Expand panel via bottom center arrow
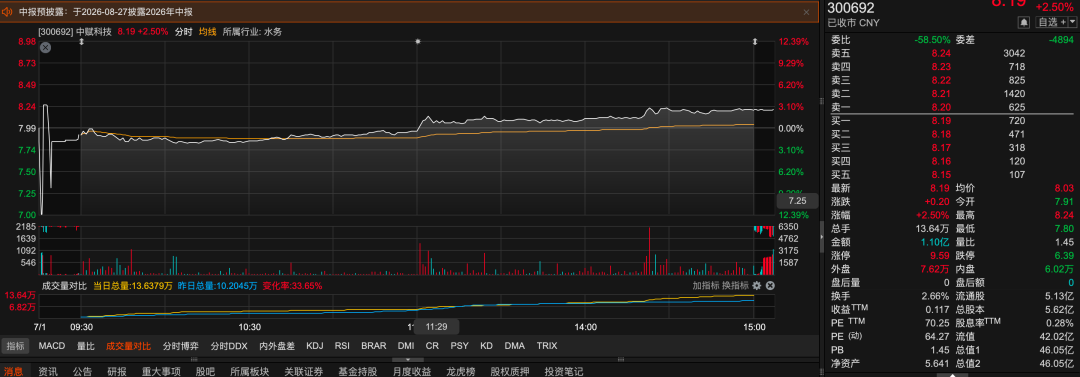 point(408,359)
